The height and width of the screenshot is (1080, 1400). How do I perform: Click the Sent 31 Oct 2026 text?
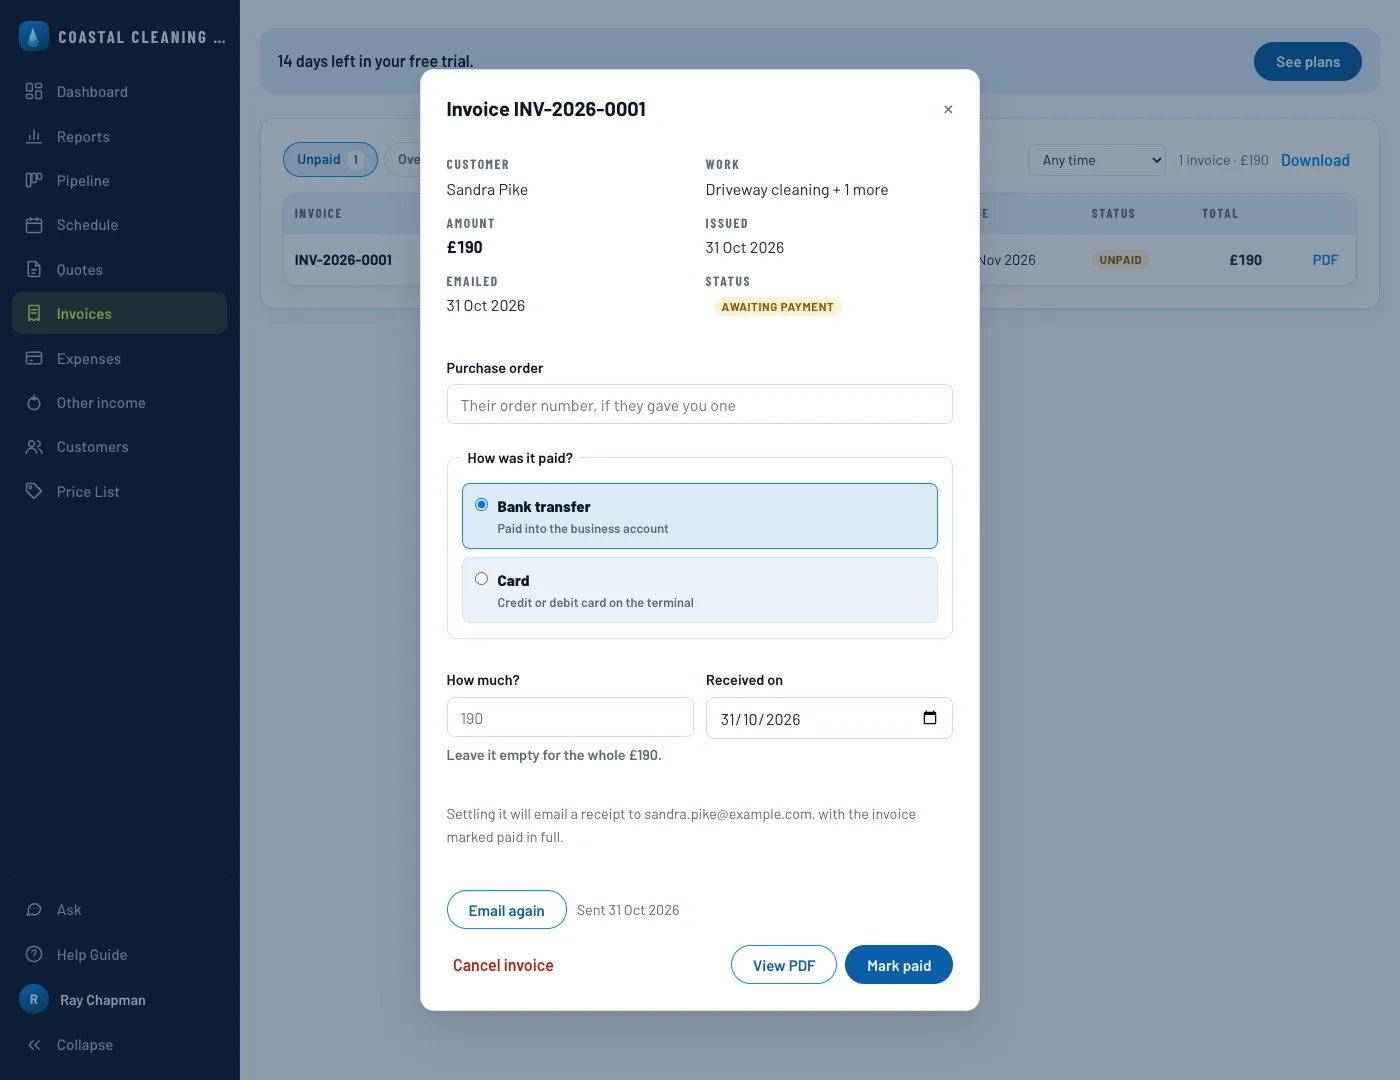pyautogui.click(x=628, y=910)
